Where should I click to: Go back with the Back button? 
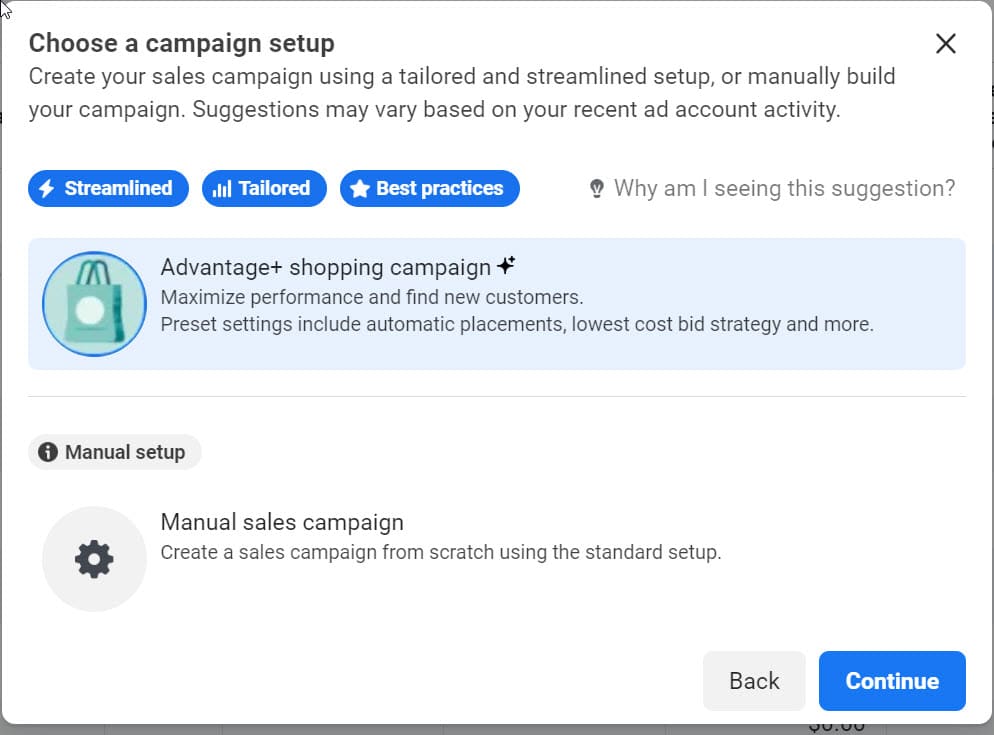click(x=753, y=681)
